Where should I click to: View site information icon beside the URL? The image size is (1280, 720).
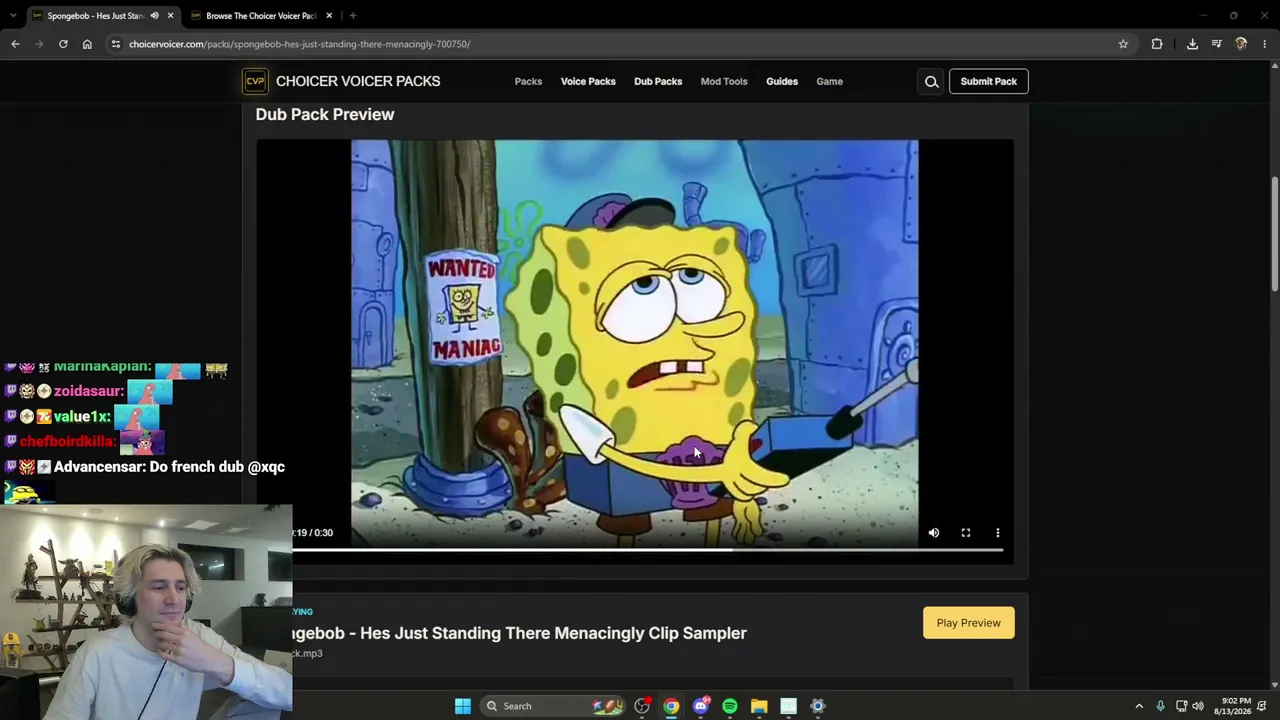tap(116, 44)
